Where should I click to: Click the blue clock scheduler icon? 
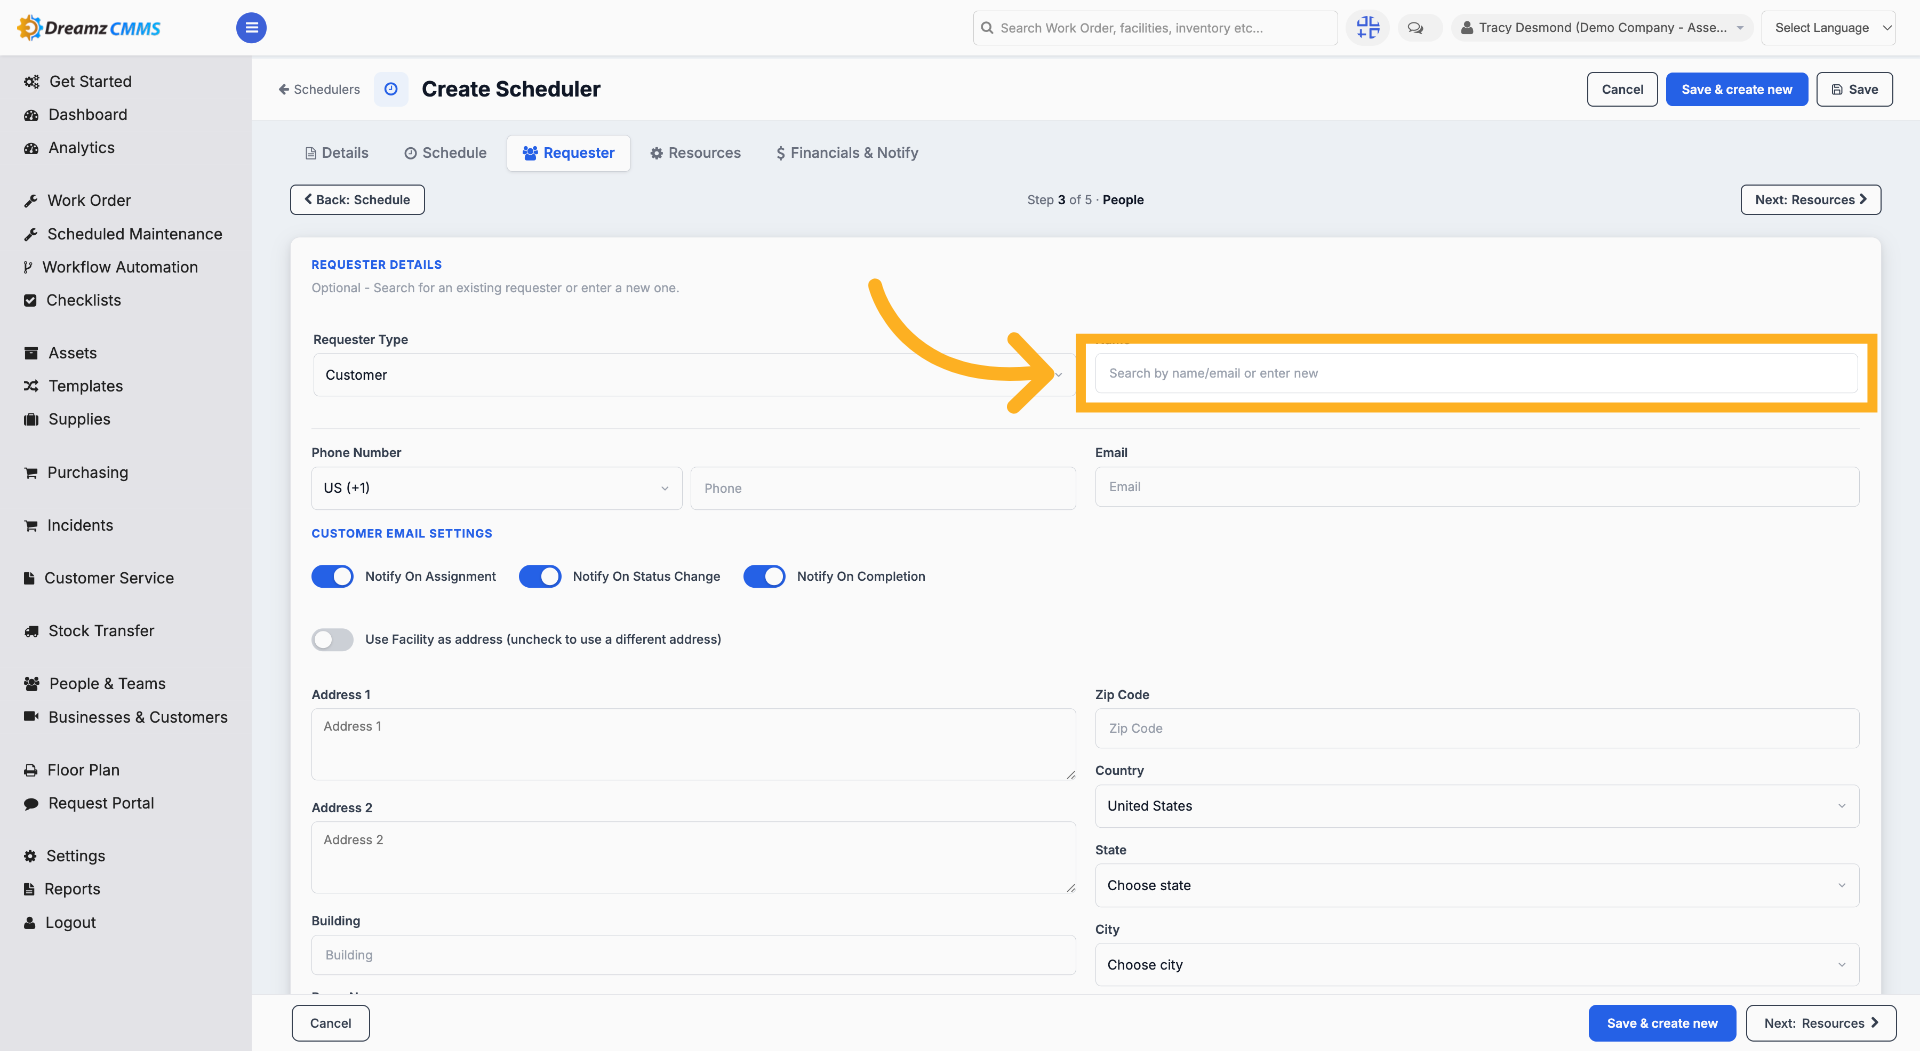point(391,89)
